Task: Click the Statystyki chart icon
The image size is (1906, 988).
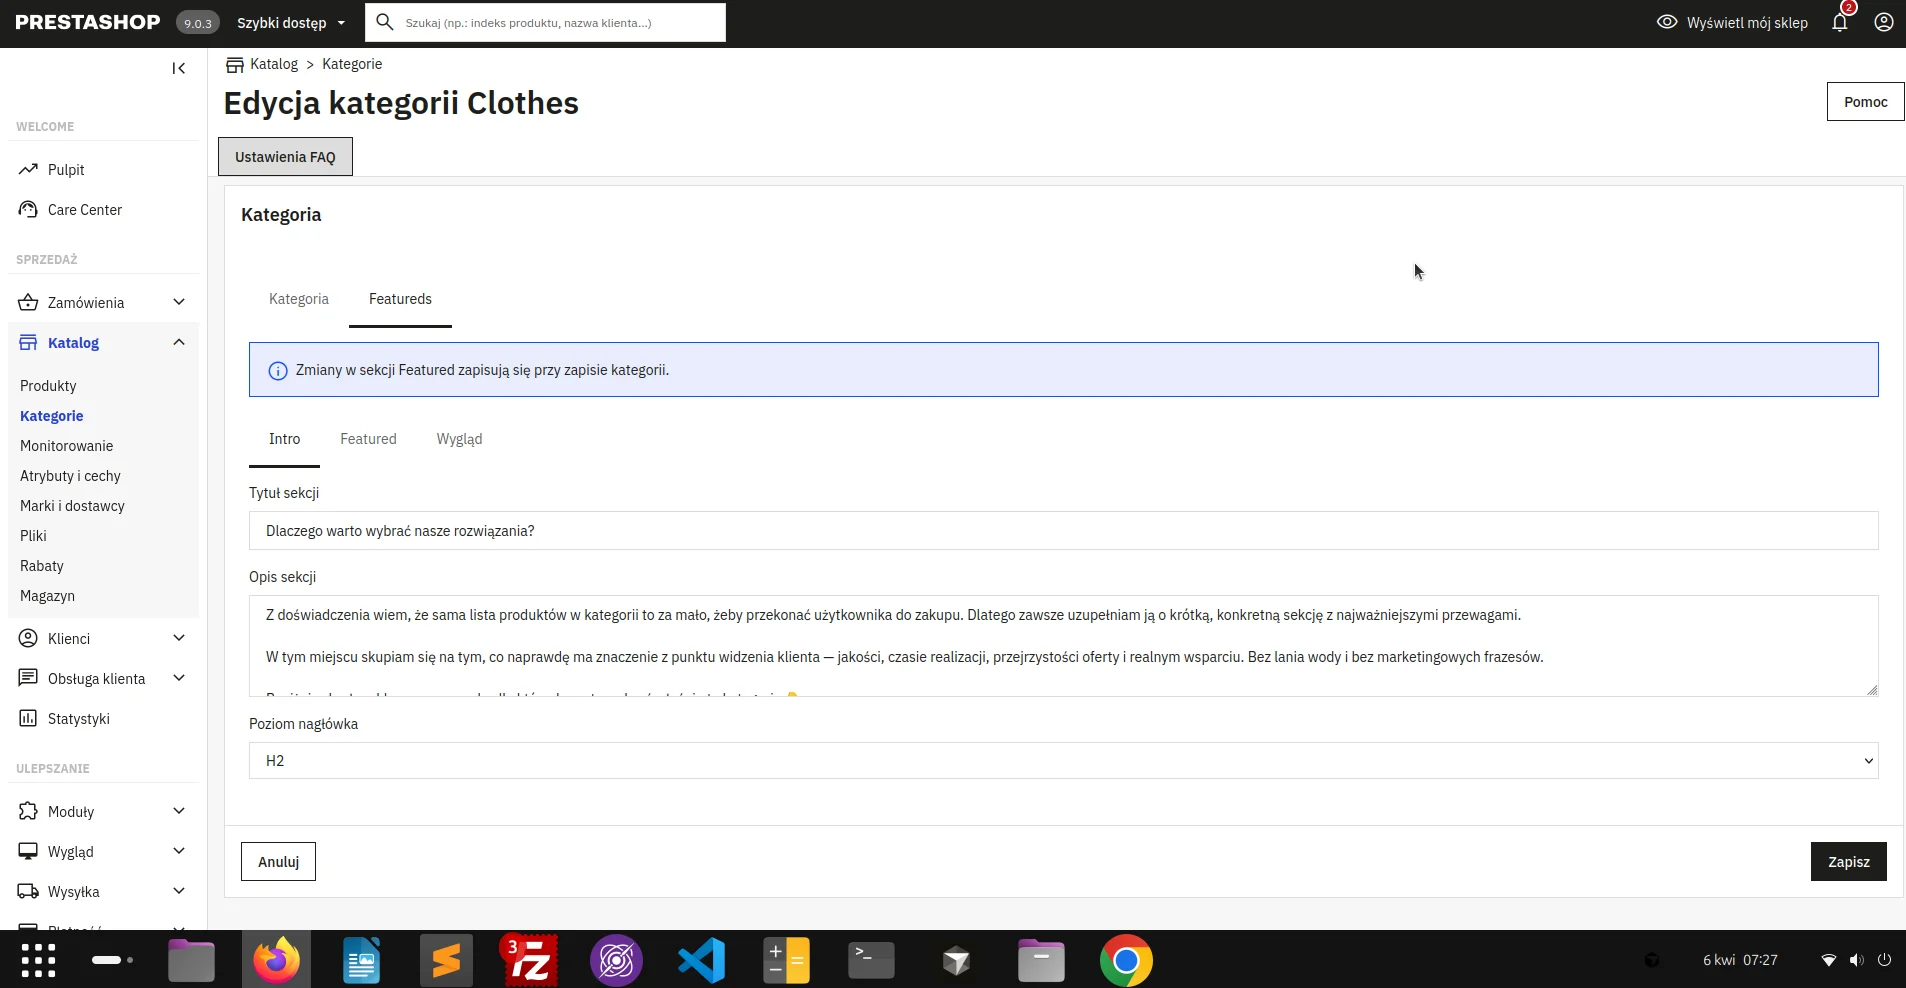Action: pyautogui.click(x=28, y=718)
